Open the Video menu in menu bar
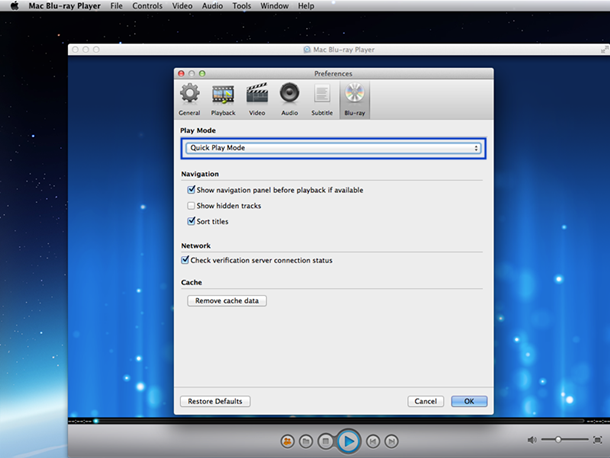The image size is (610, 458). tap(182, 6)
